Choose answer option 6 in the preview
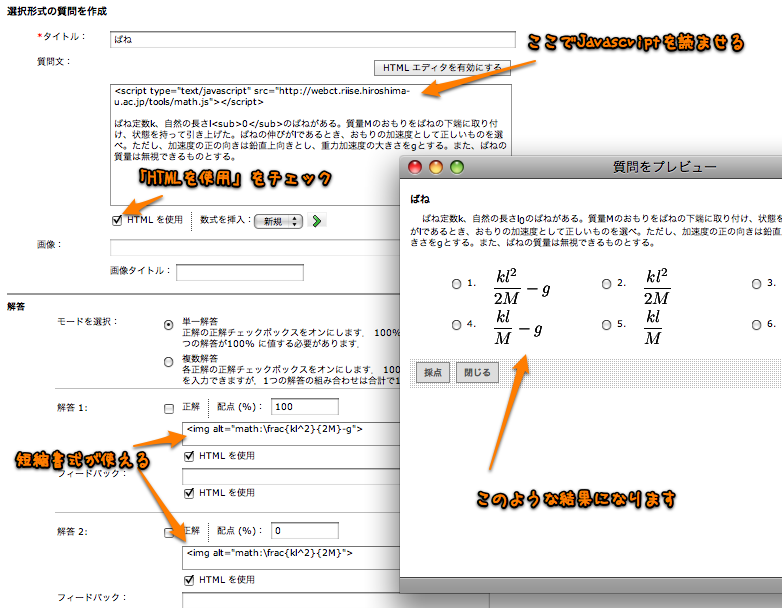 tap(757, 325)
